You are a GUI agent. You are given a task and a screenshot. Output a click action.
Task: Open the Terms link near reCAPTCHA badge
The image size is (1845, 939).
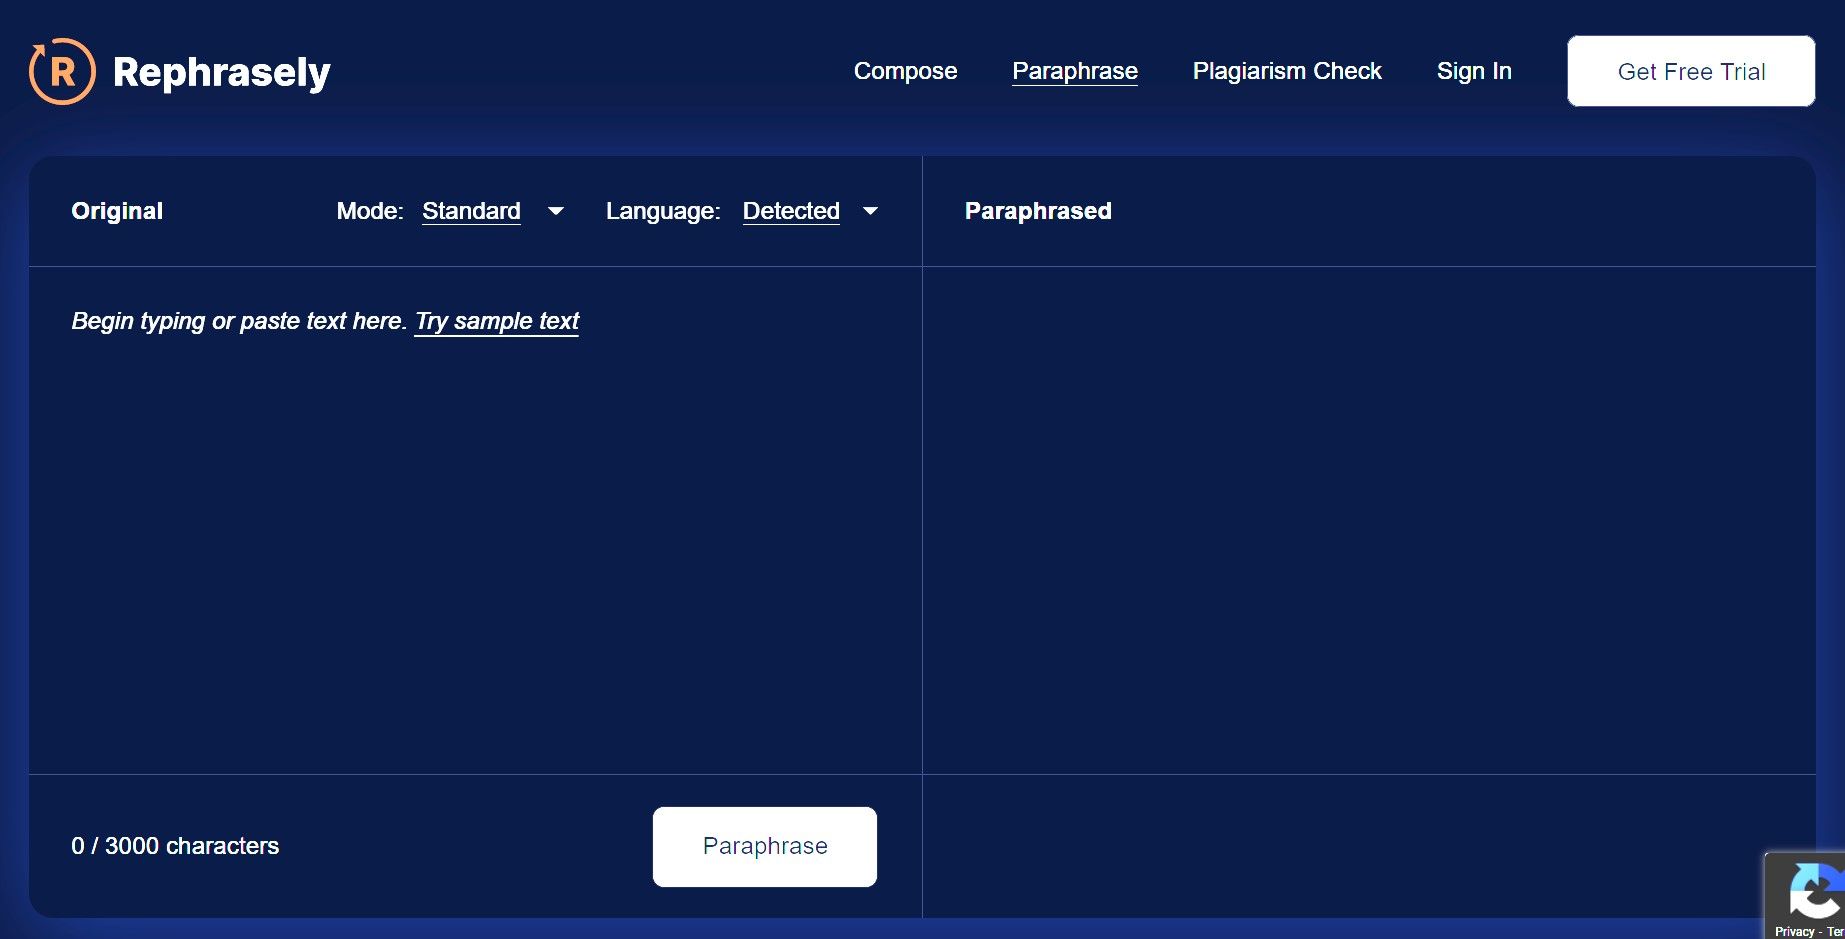[1835, 930]
